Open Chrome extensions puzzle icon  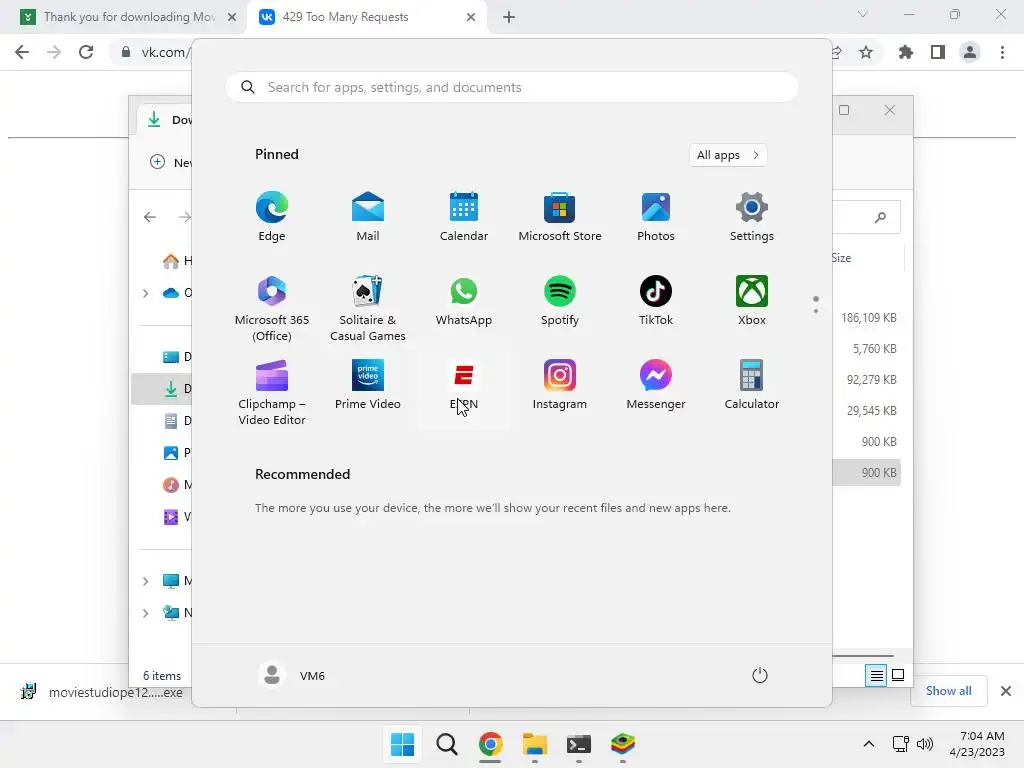906,52
